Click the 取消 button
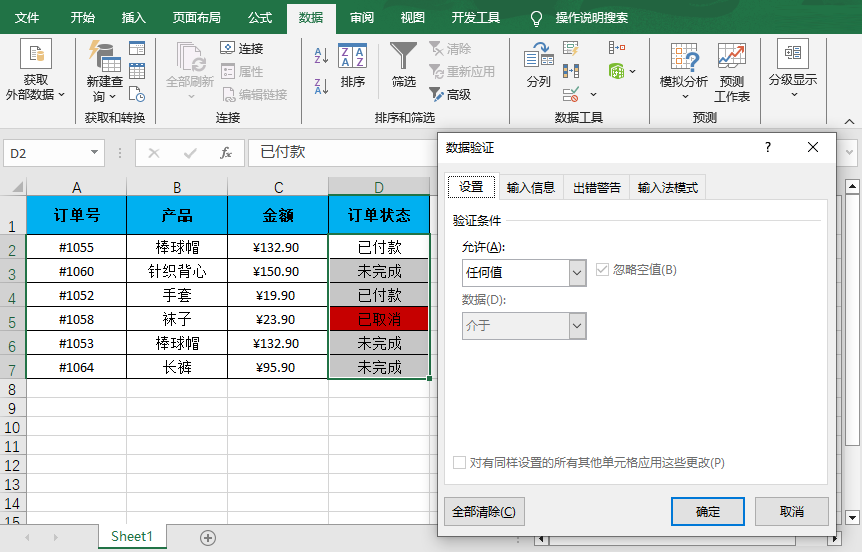The width and height of the screenshot is (862, 552). (x=792, y=512)
